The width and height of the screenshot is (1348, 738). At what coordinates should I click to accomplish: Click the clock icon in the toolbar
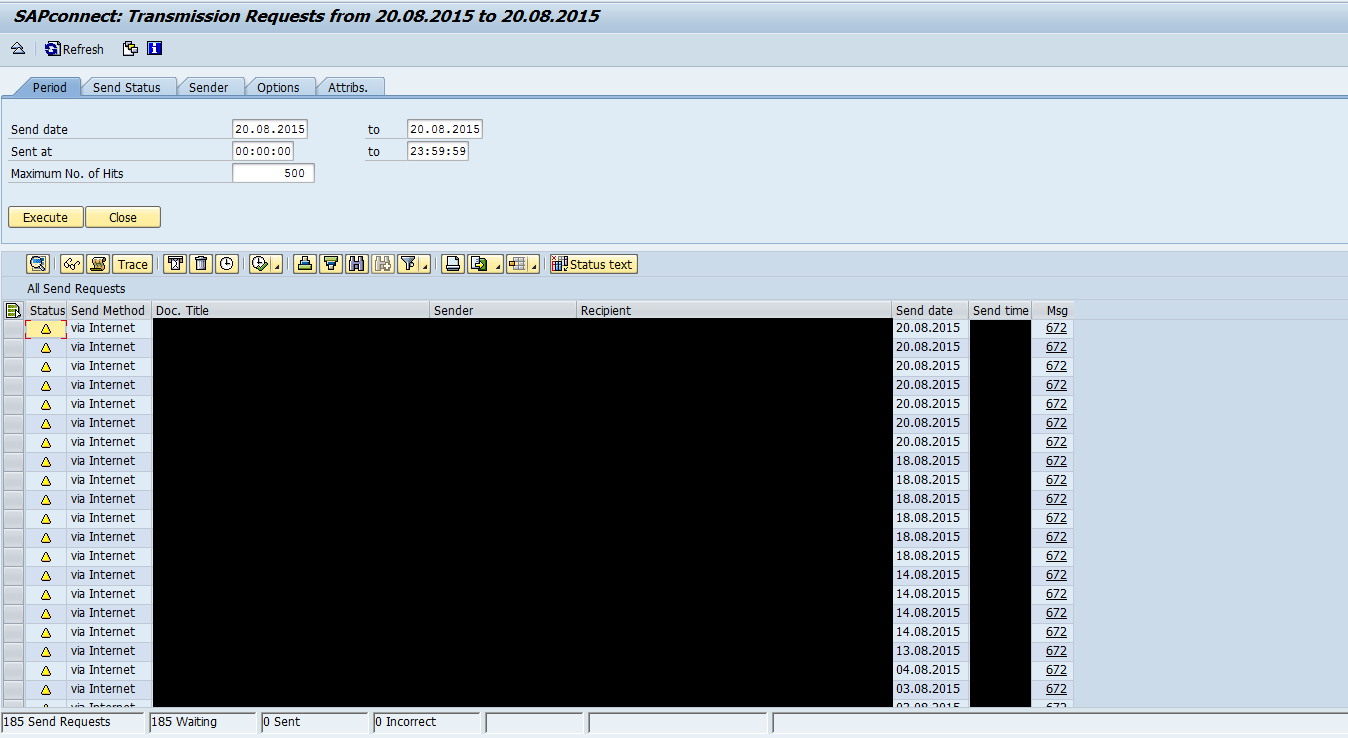click(227, 264)
